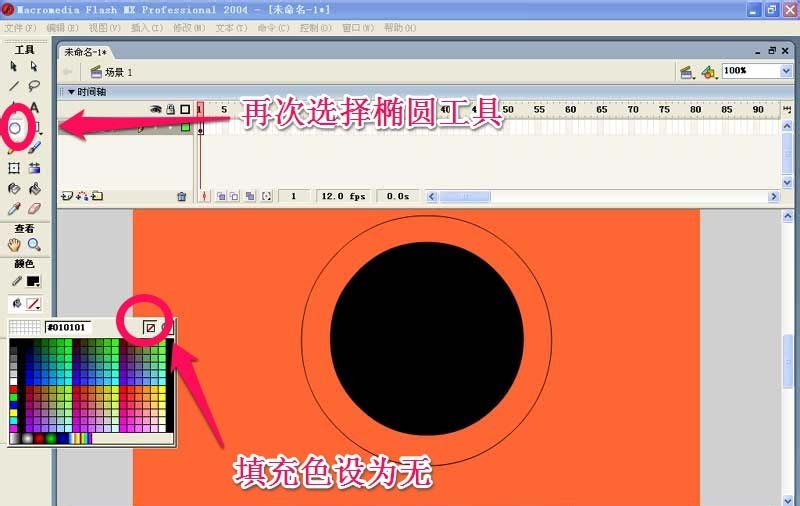Viewport: 800px width, 506px height.
Task: Open the 编辑(E) menu
Action: pos(62,28)
